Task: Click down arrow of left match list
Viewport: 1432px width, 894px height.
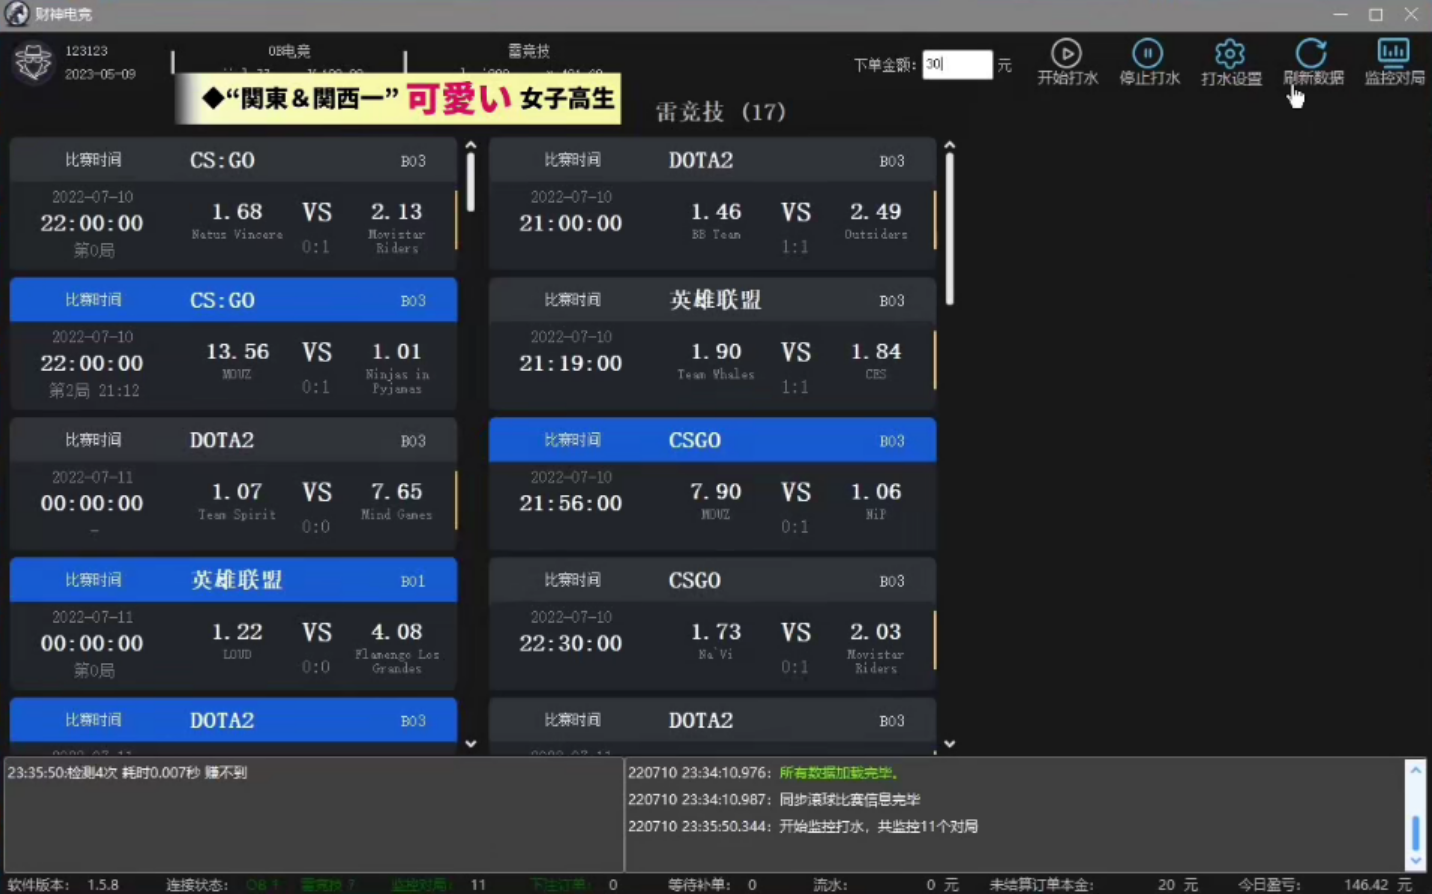Action: 471,744
